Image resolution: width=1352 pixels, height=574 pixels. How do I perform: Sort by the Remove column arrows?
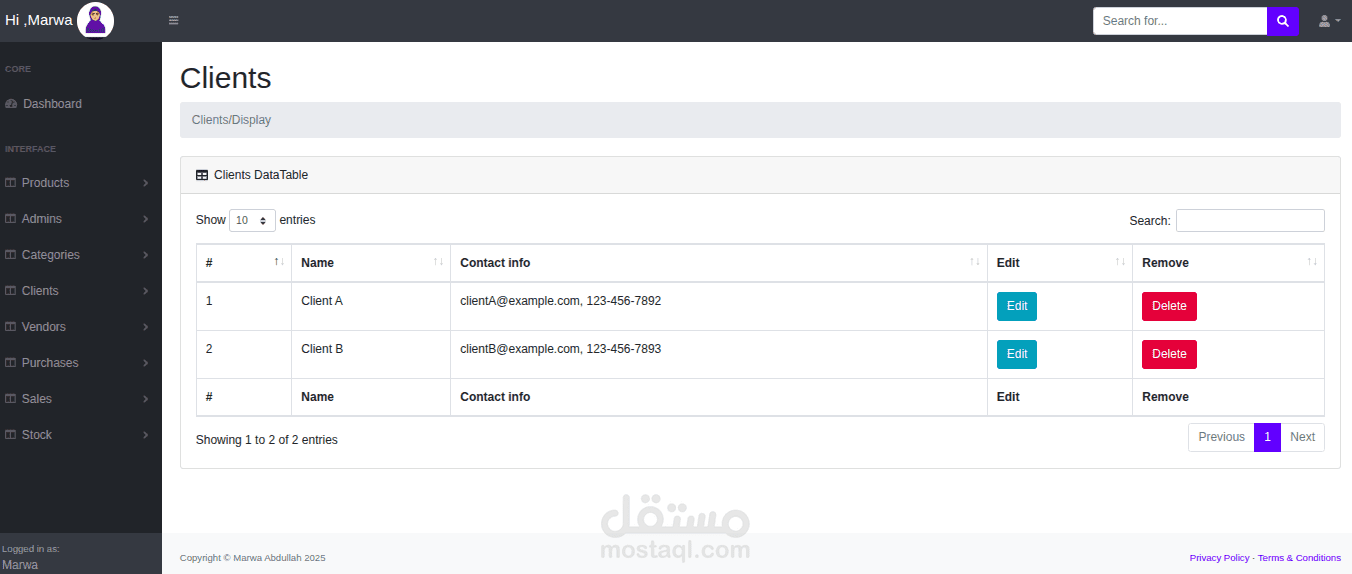click(1312, 262)
